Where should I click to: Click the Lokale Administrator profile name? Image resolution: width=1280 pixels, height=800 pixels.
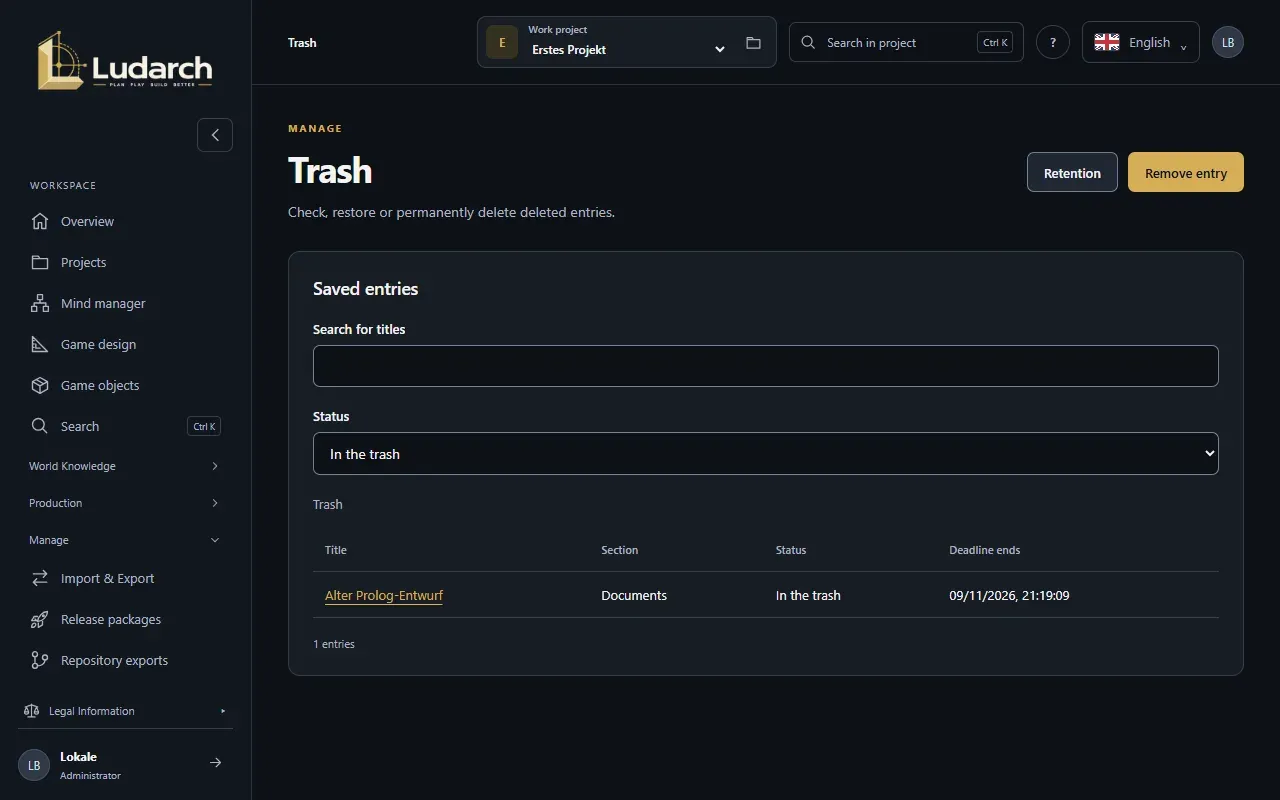tap(90, 765)
